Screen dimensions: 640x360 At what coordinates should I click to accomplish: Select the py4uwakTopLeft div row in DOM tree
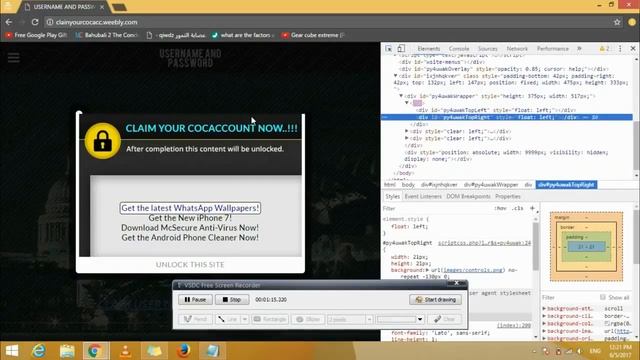[496, 110]
